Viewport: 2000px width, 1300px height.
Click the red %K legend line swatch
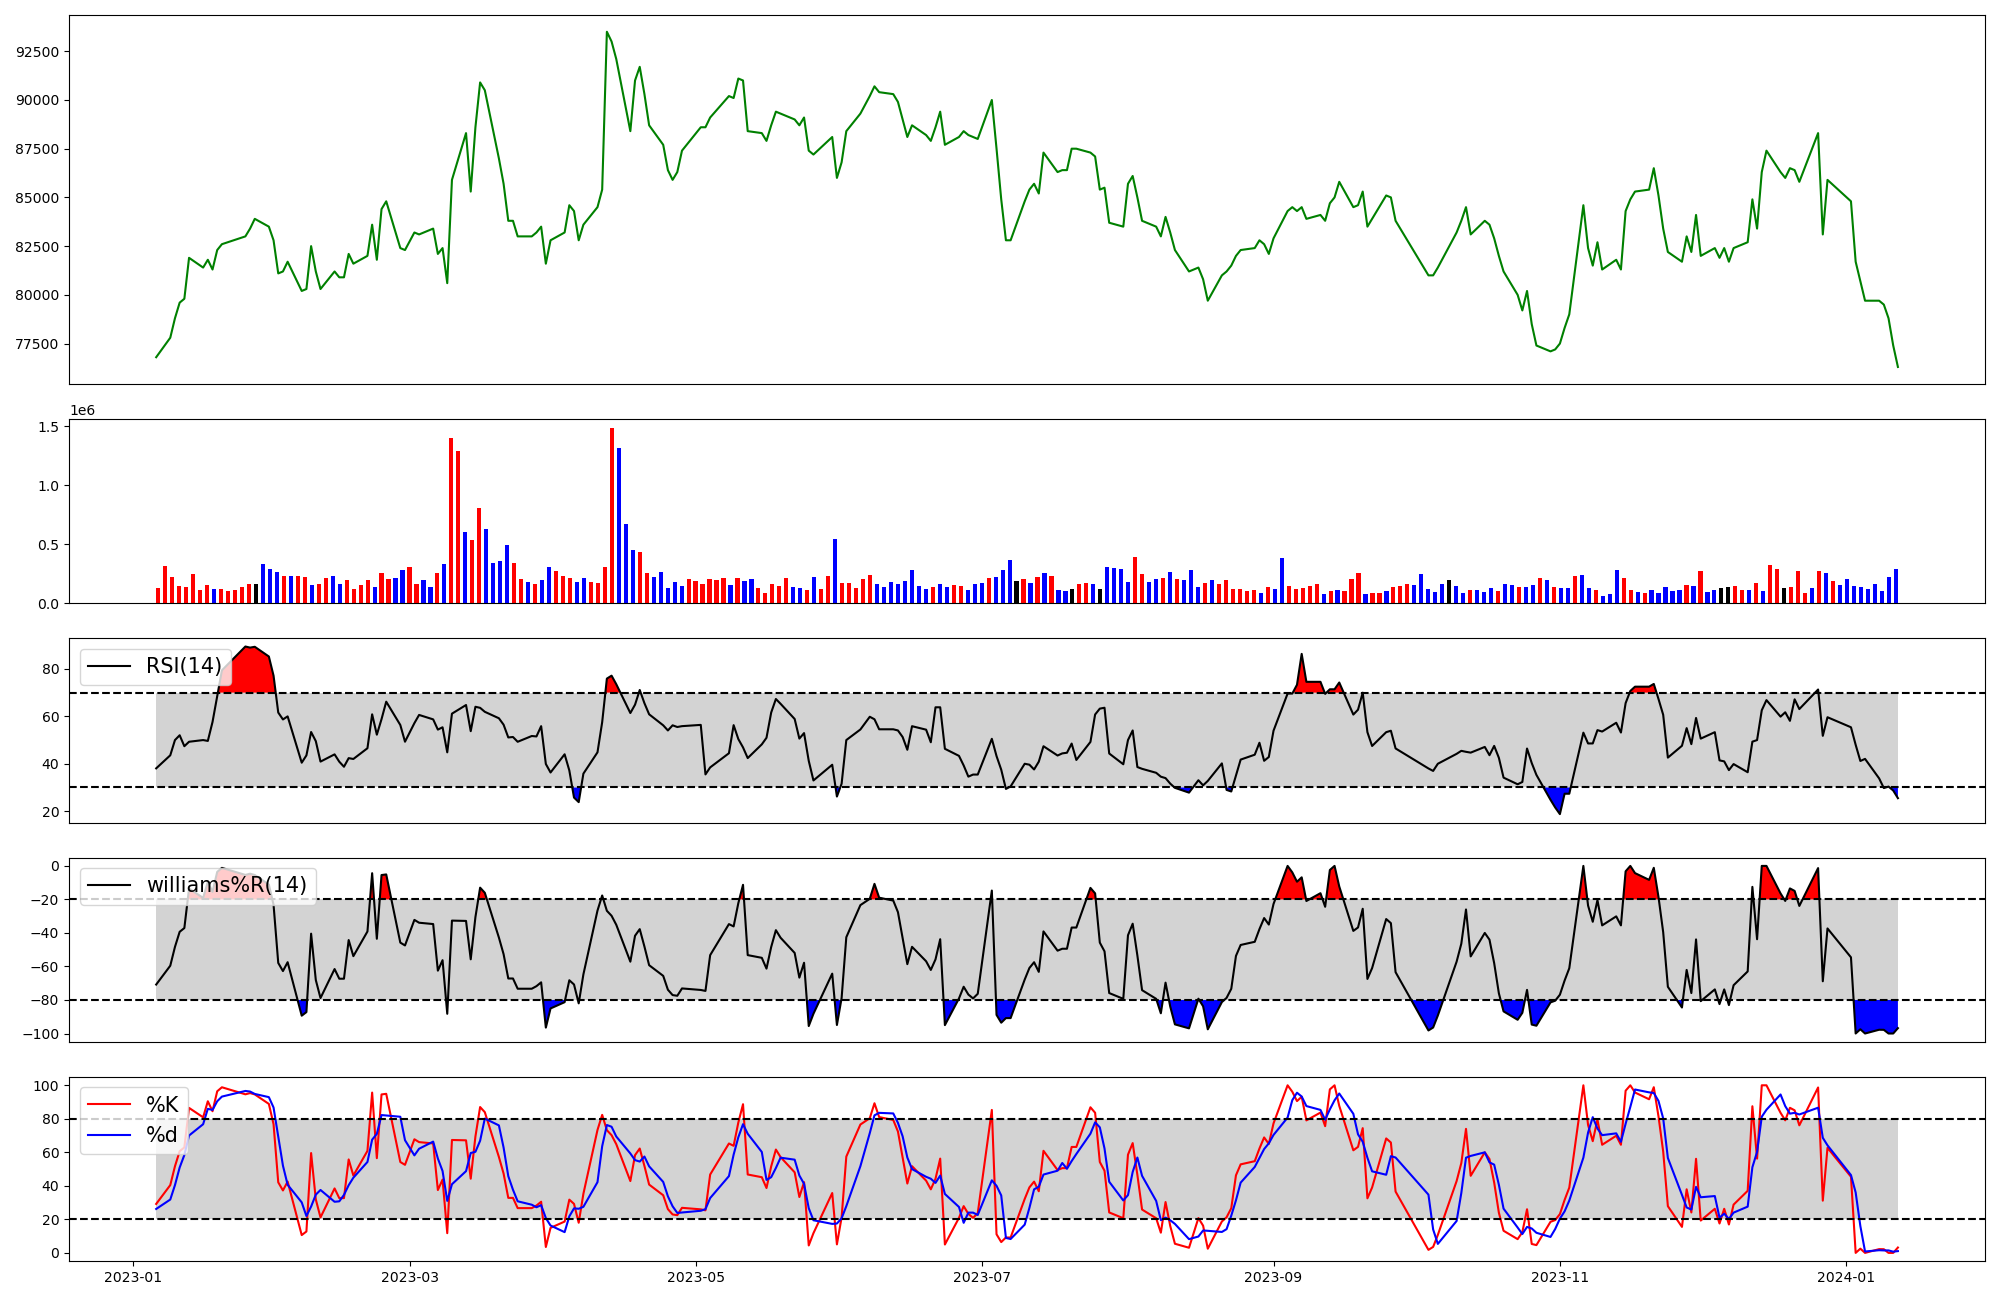click(110, 1105)
